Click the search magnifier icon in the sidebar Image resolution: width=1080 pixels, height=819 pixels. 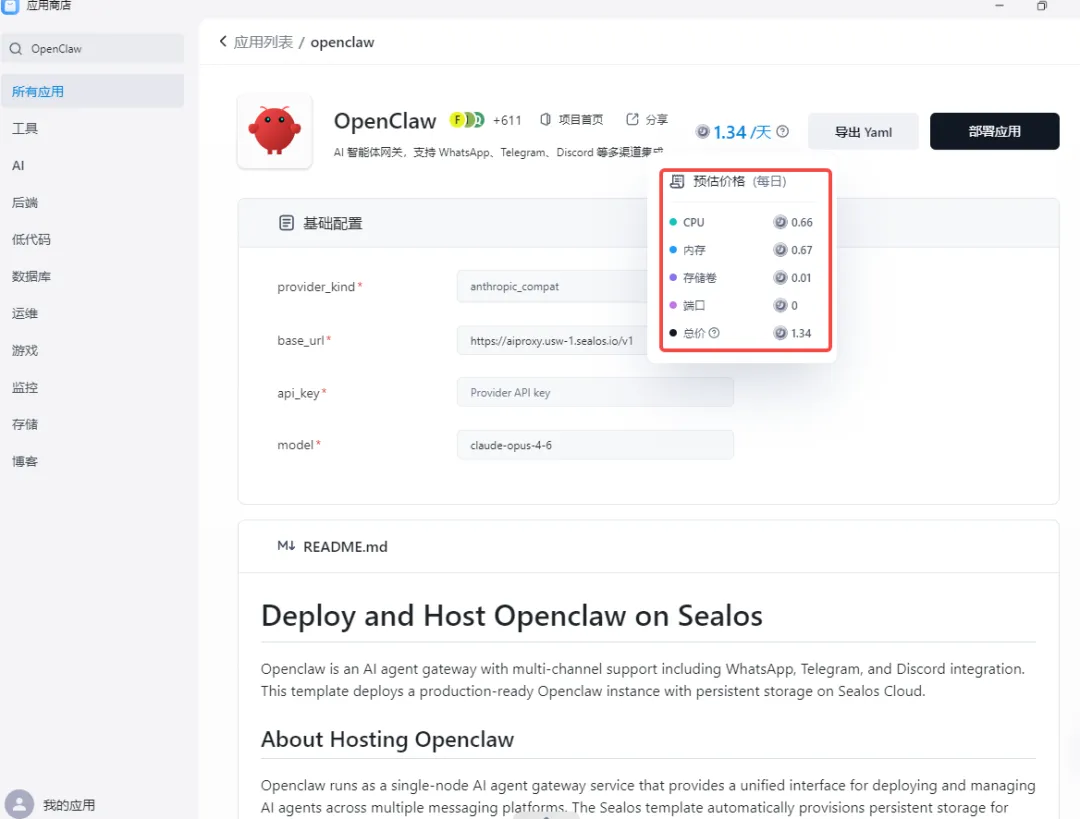pyautogui.click(x=16, y=49)
